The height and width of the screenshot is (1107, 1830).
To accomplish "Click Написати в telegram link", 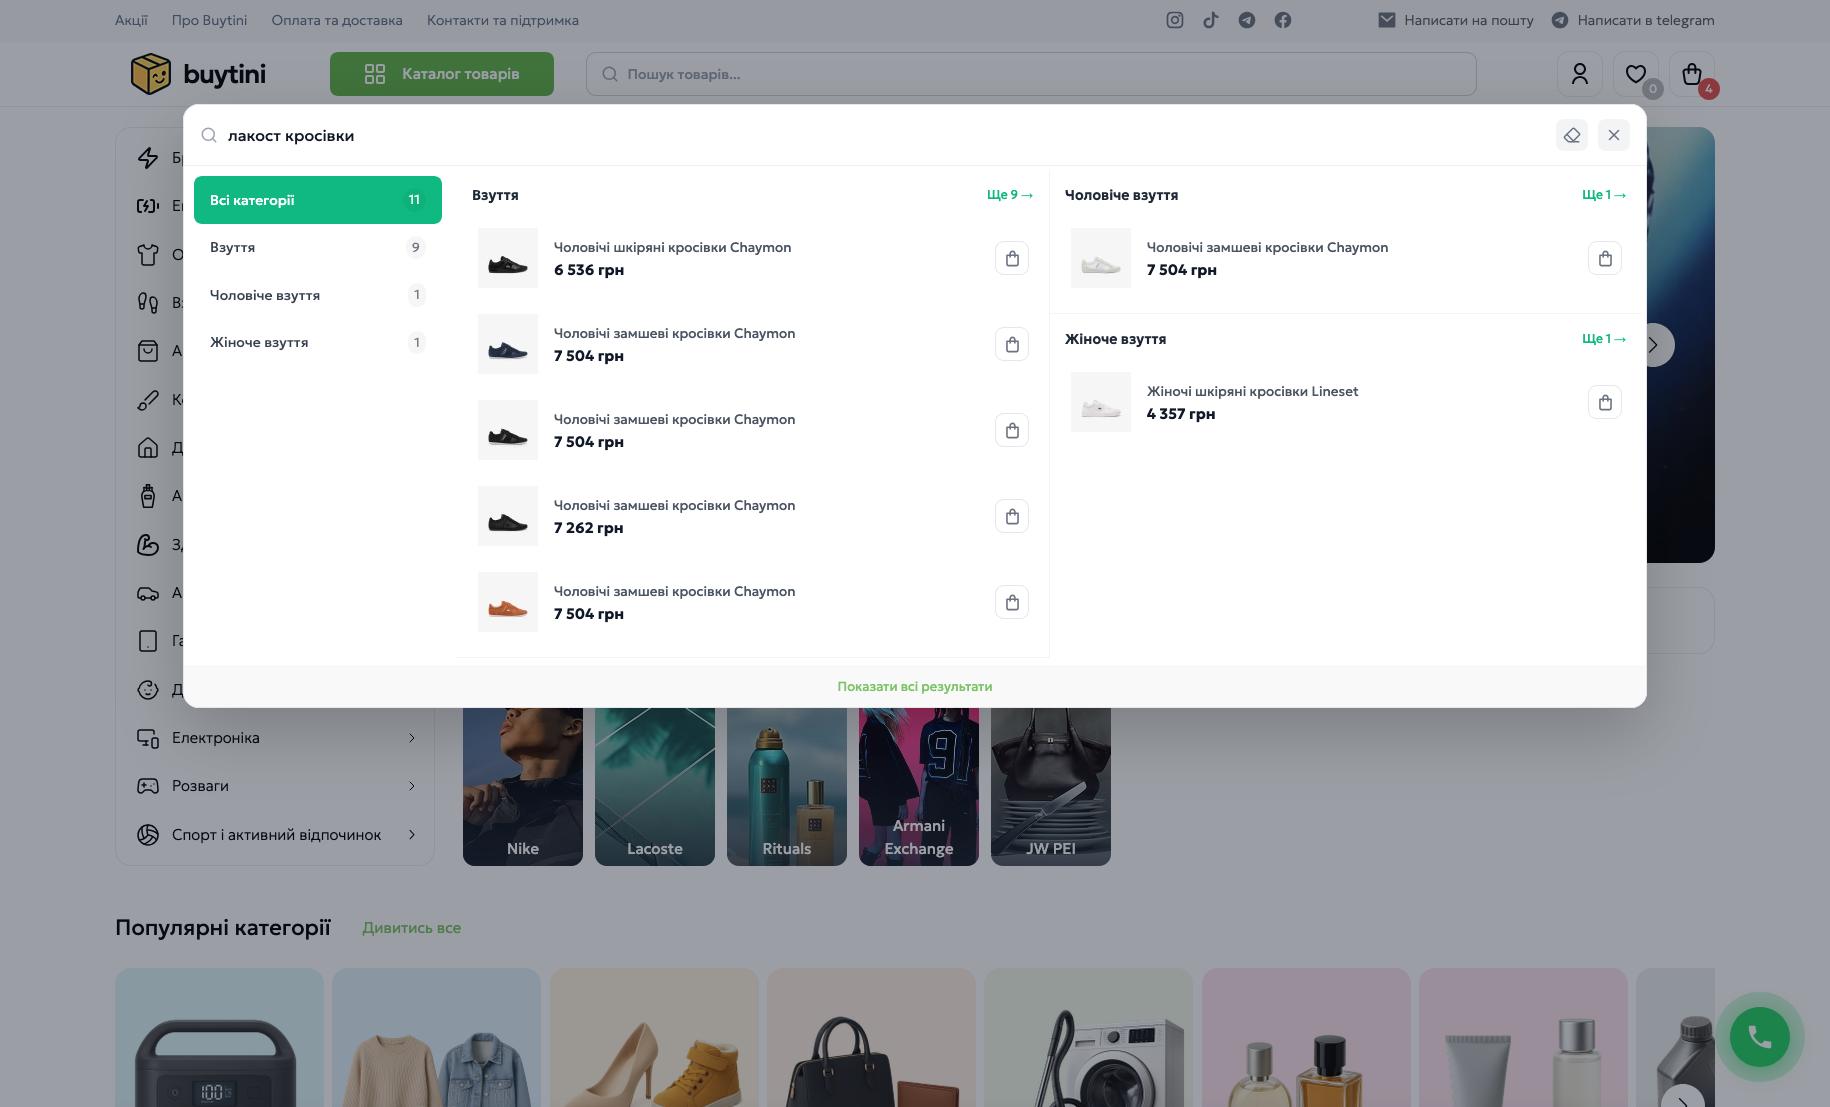I will tap(1633, 20).
